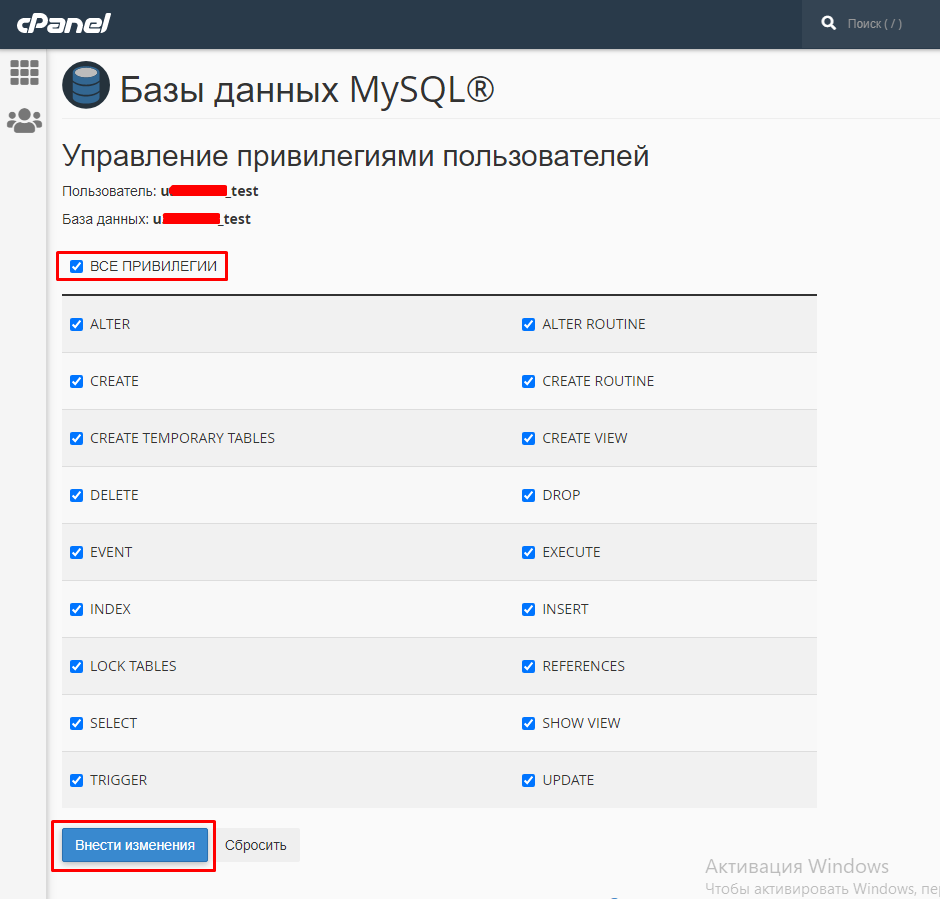Uncheck the INSERT privilege checkbox

(x=529, y=610)
